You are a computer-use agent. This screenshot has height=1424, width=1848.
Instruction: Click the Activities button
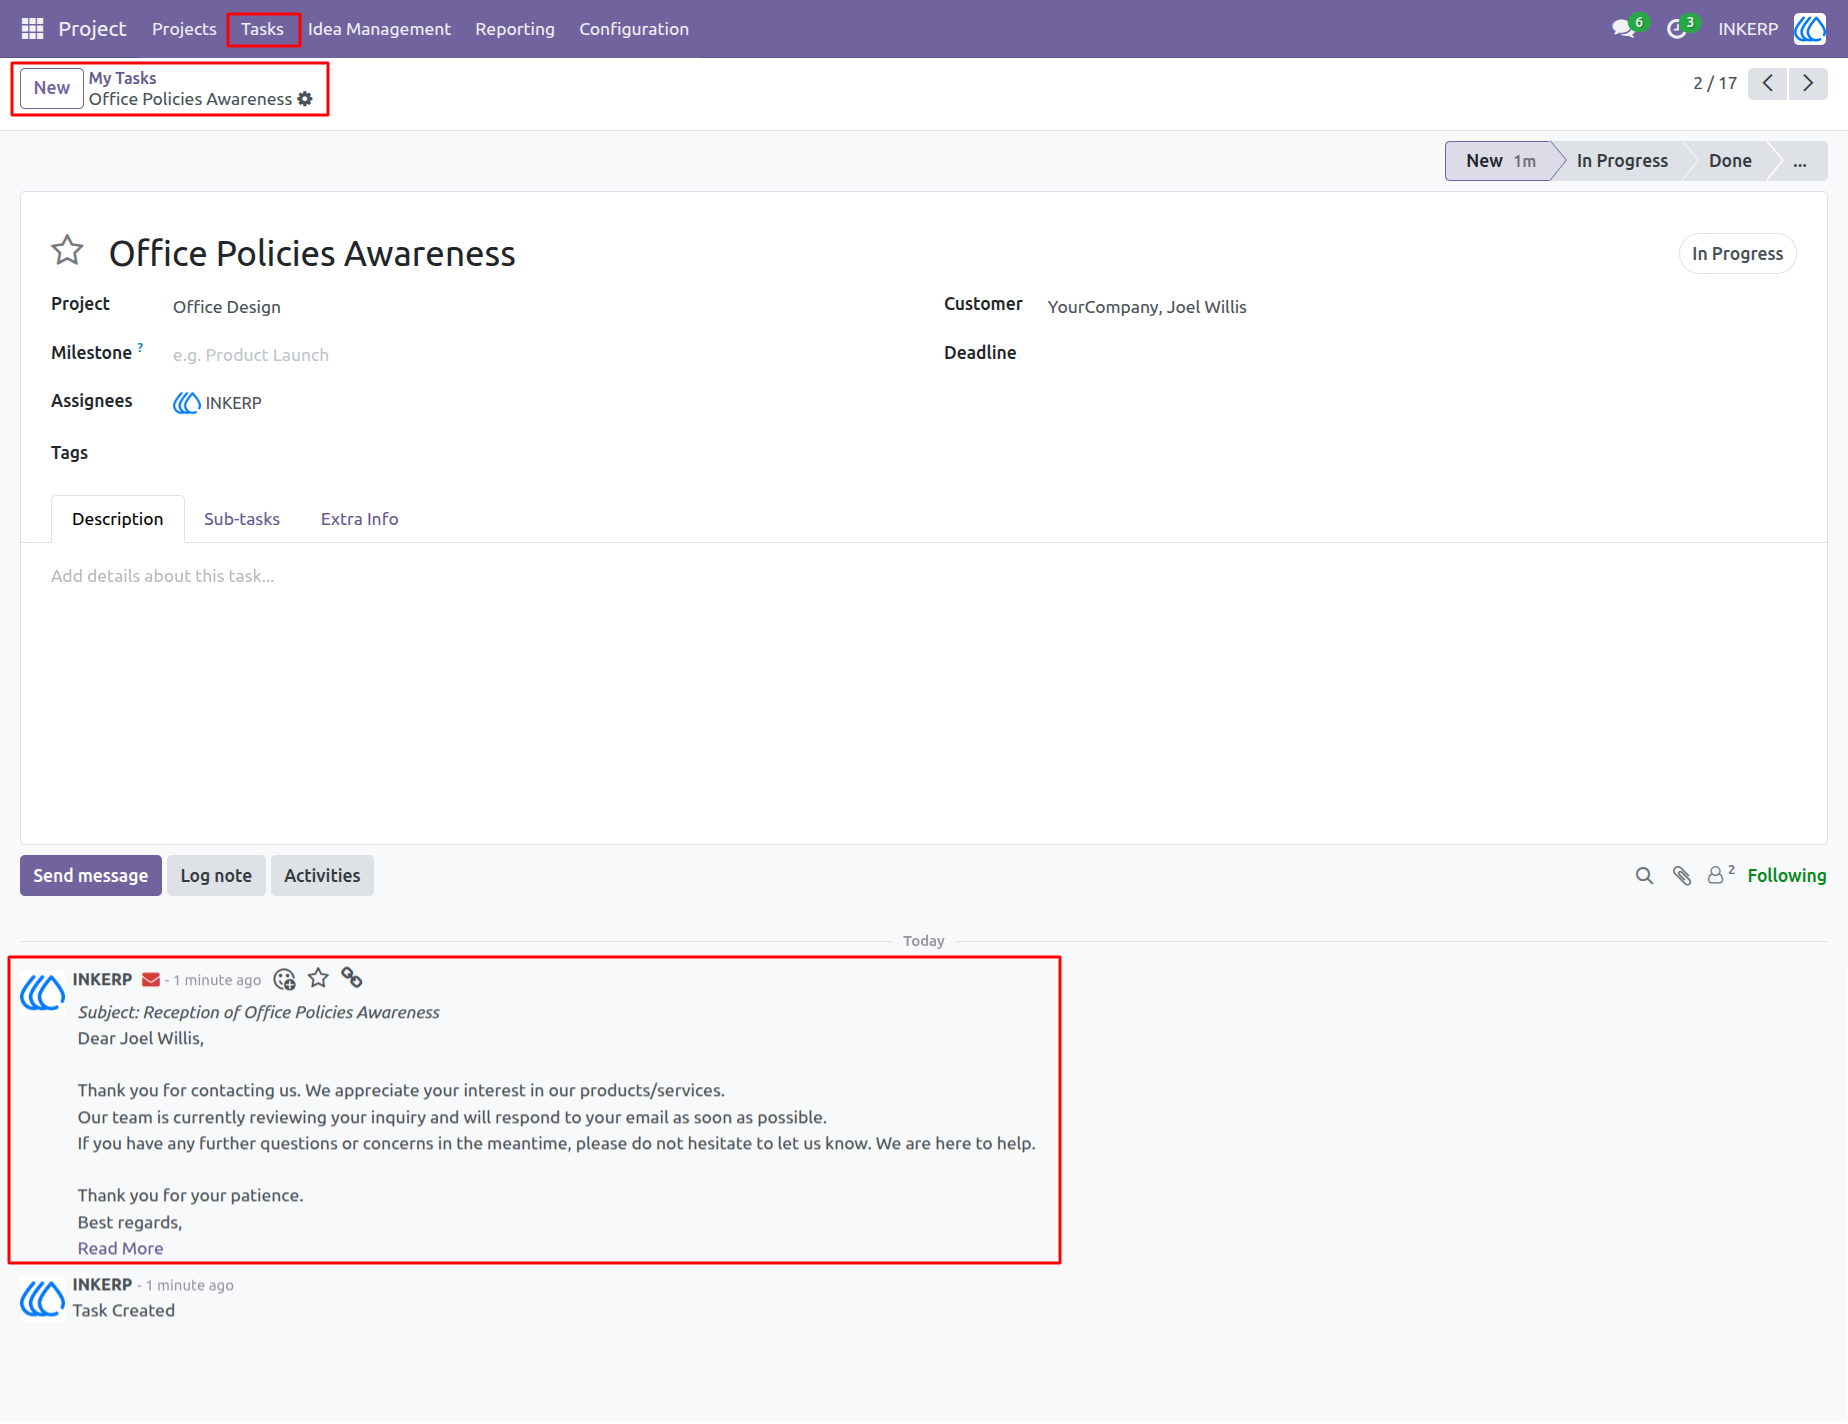pos(322,876)
